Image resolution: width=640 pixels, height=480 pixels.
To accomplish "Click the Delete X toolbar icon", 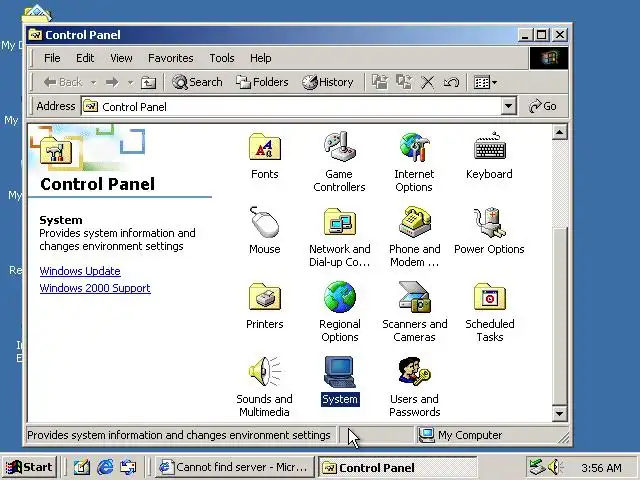I will pyautogui.click(x=427, y=82).
